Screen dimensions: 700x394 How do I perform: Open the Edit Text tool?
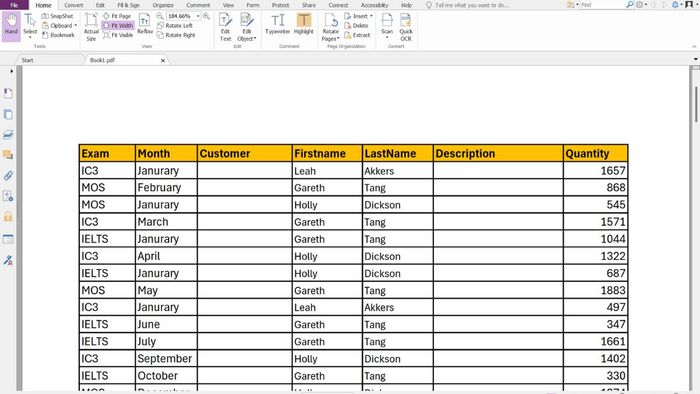tap(225, 27)
